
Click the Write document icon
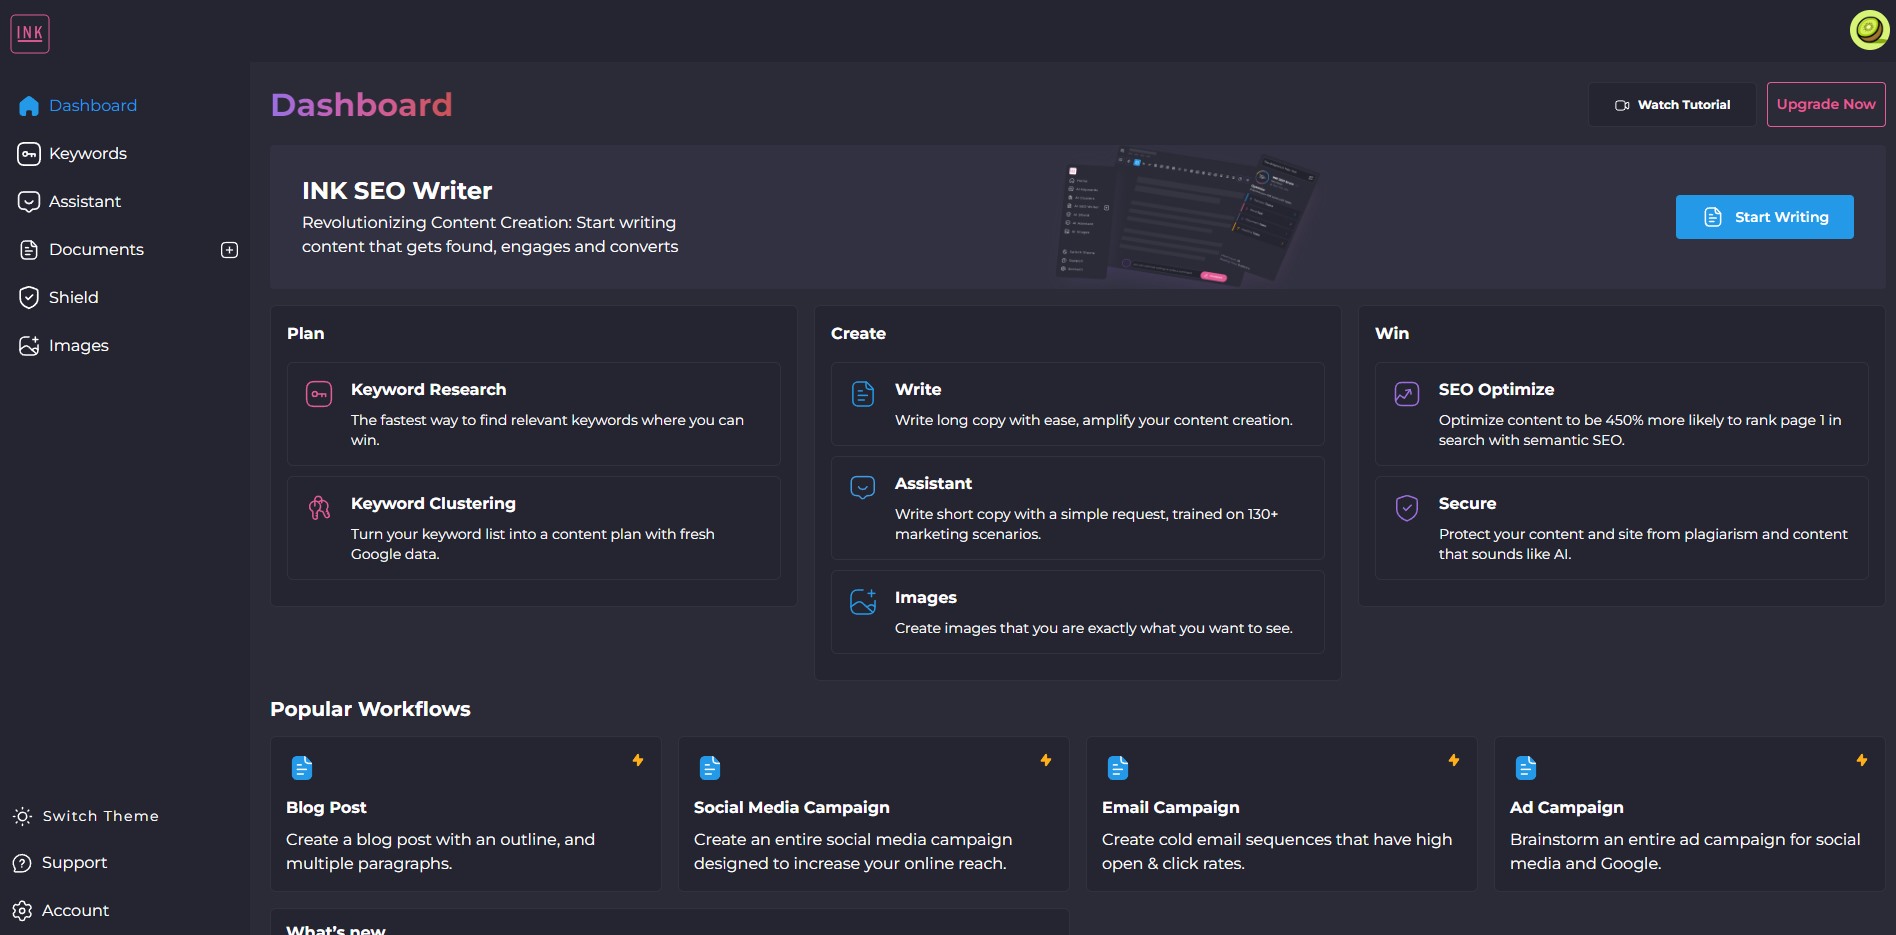pos(863,394)
